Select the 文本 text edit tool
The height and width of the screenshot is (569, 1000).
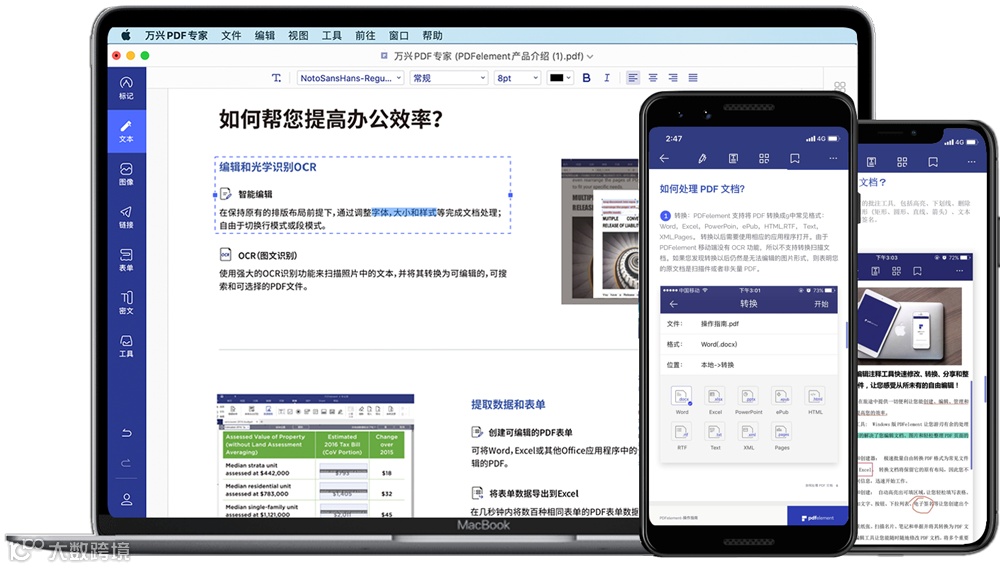pos(126,131)
